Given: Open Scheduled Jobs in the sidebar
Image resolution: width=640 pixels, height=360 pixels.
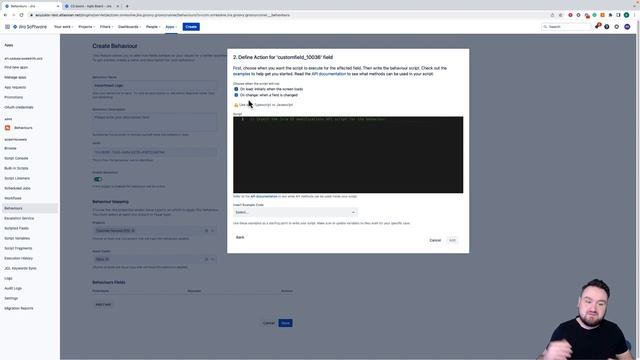Looking at the screenshot, I should 18,188.
